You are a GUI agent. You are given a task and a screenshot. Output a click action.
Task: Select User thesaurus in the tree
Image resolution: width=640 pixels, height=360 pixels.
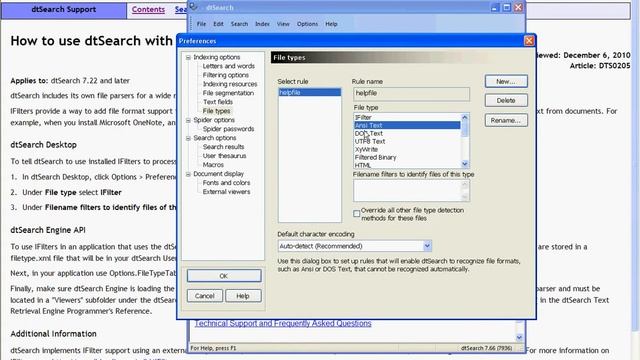(224, 156)
